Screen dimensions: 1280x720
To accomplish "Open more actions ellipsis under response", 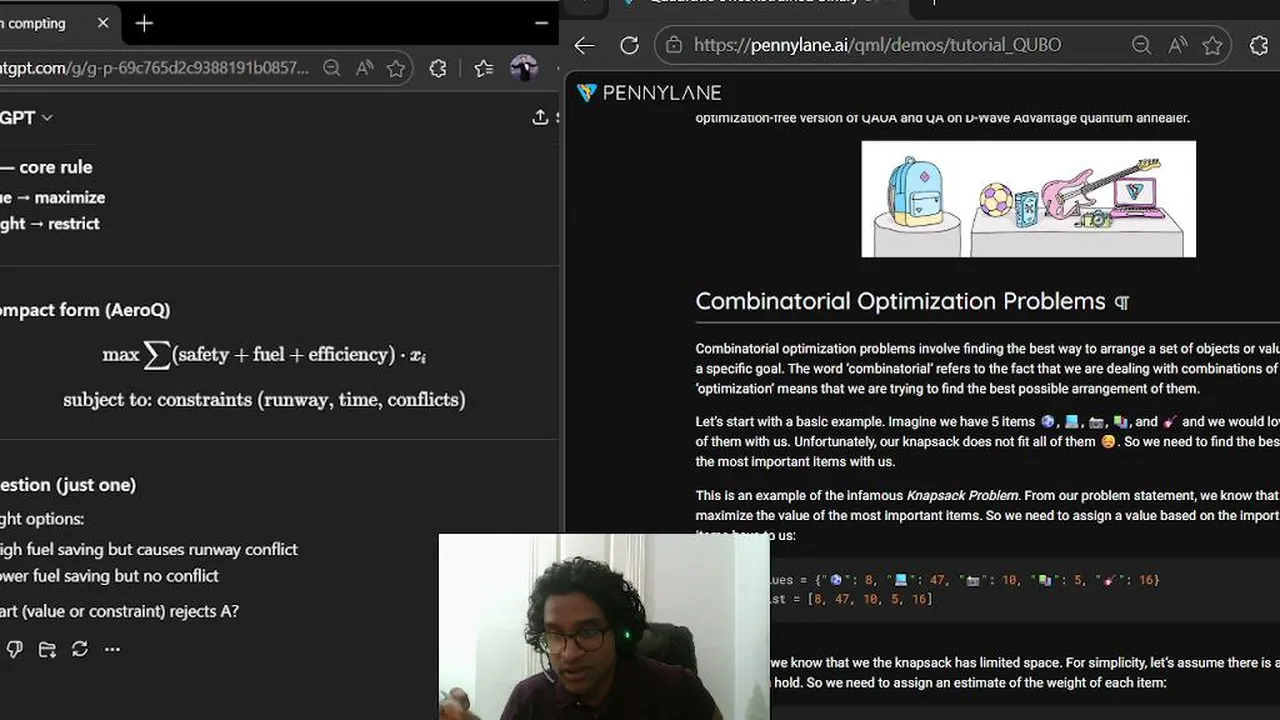I will 112,649.
